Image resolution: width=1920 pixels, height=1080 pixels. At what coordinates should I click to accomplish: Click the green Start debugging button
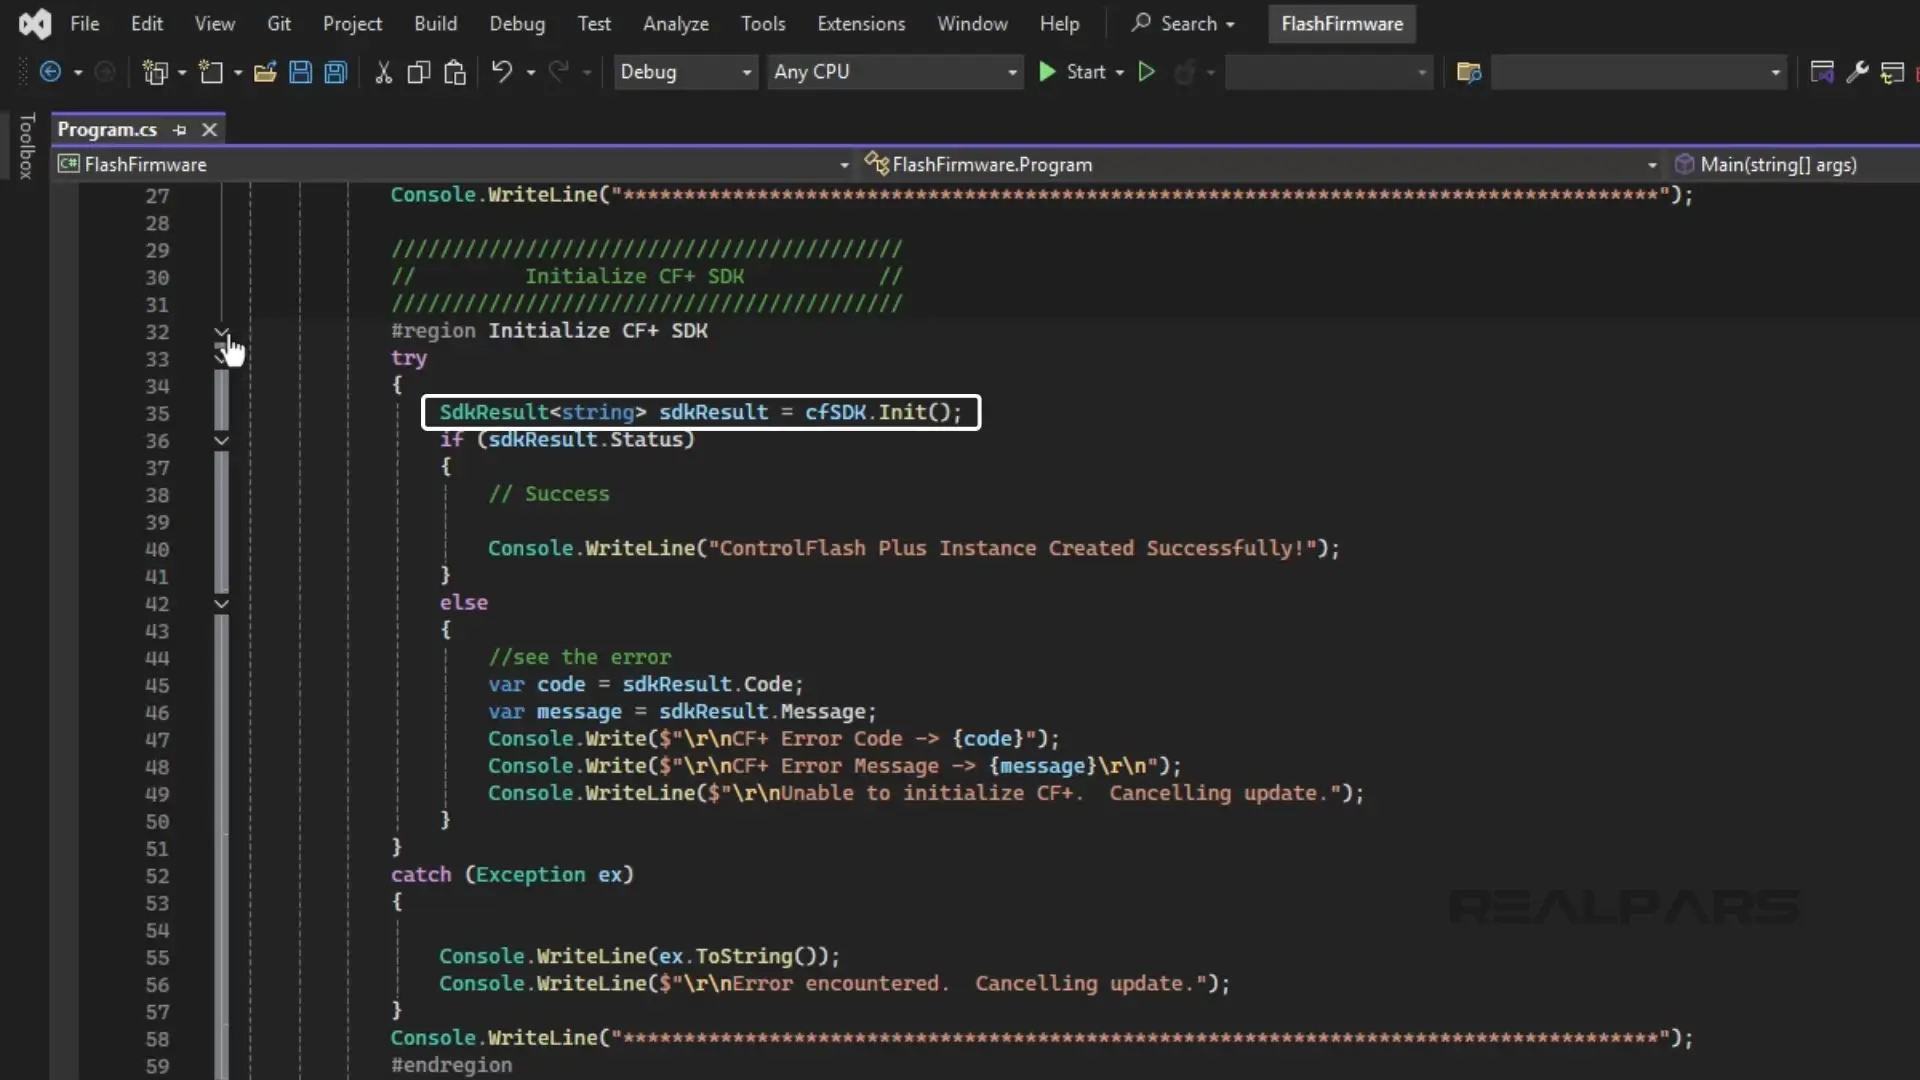[x=1073, y=72]
